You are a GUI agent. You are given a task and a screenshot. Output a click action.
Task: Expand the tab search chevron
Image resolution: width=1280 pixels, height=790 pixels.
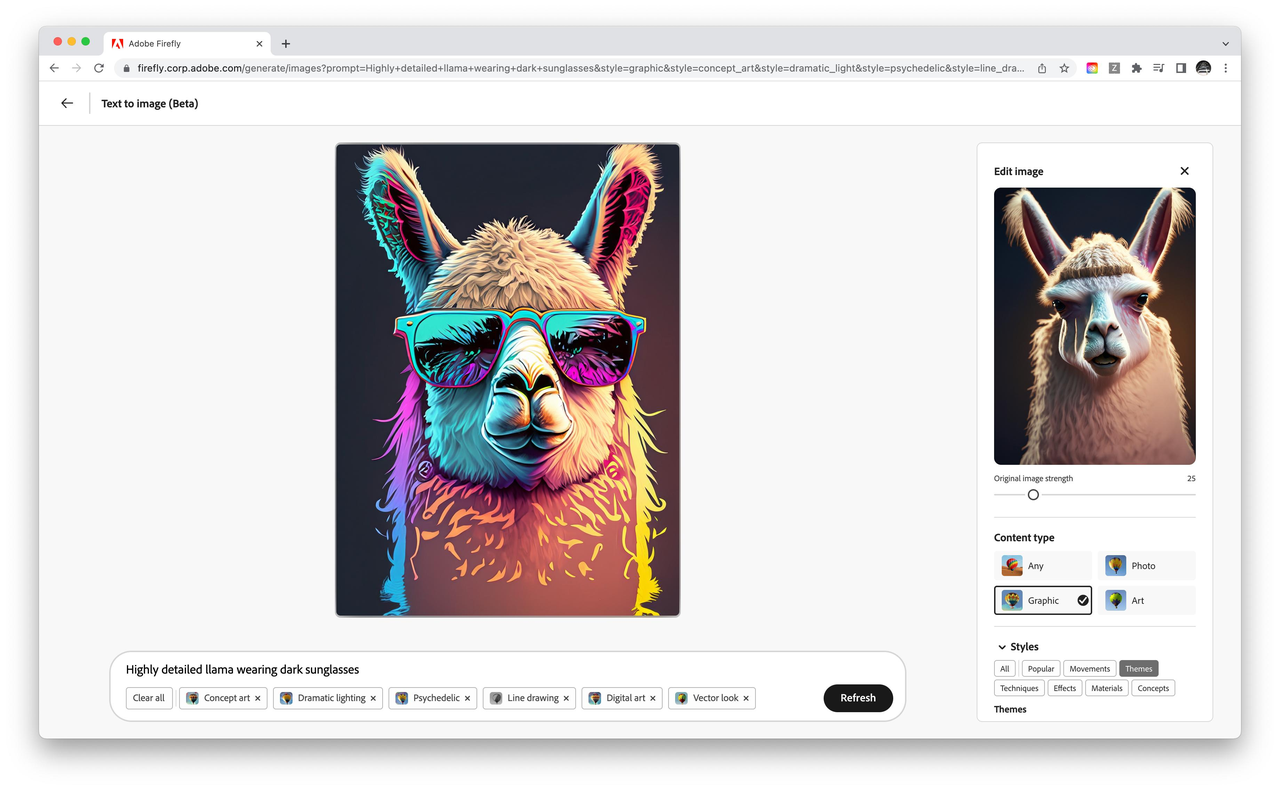tap(1225, 42)
